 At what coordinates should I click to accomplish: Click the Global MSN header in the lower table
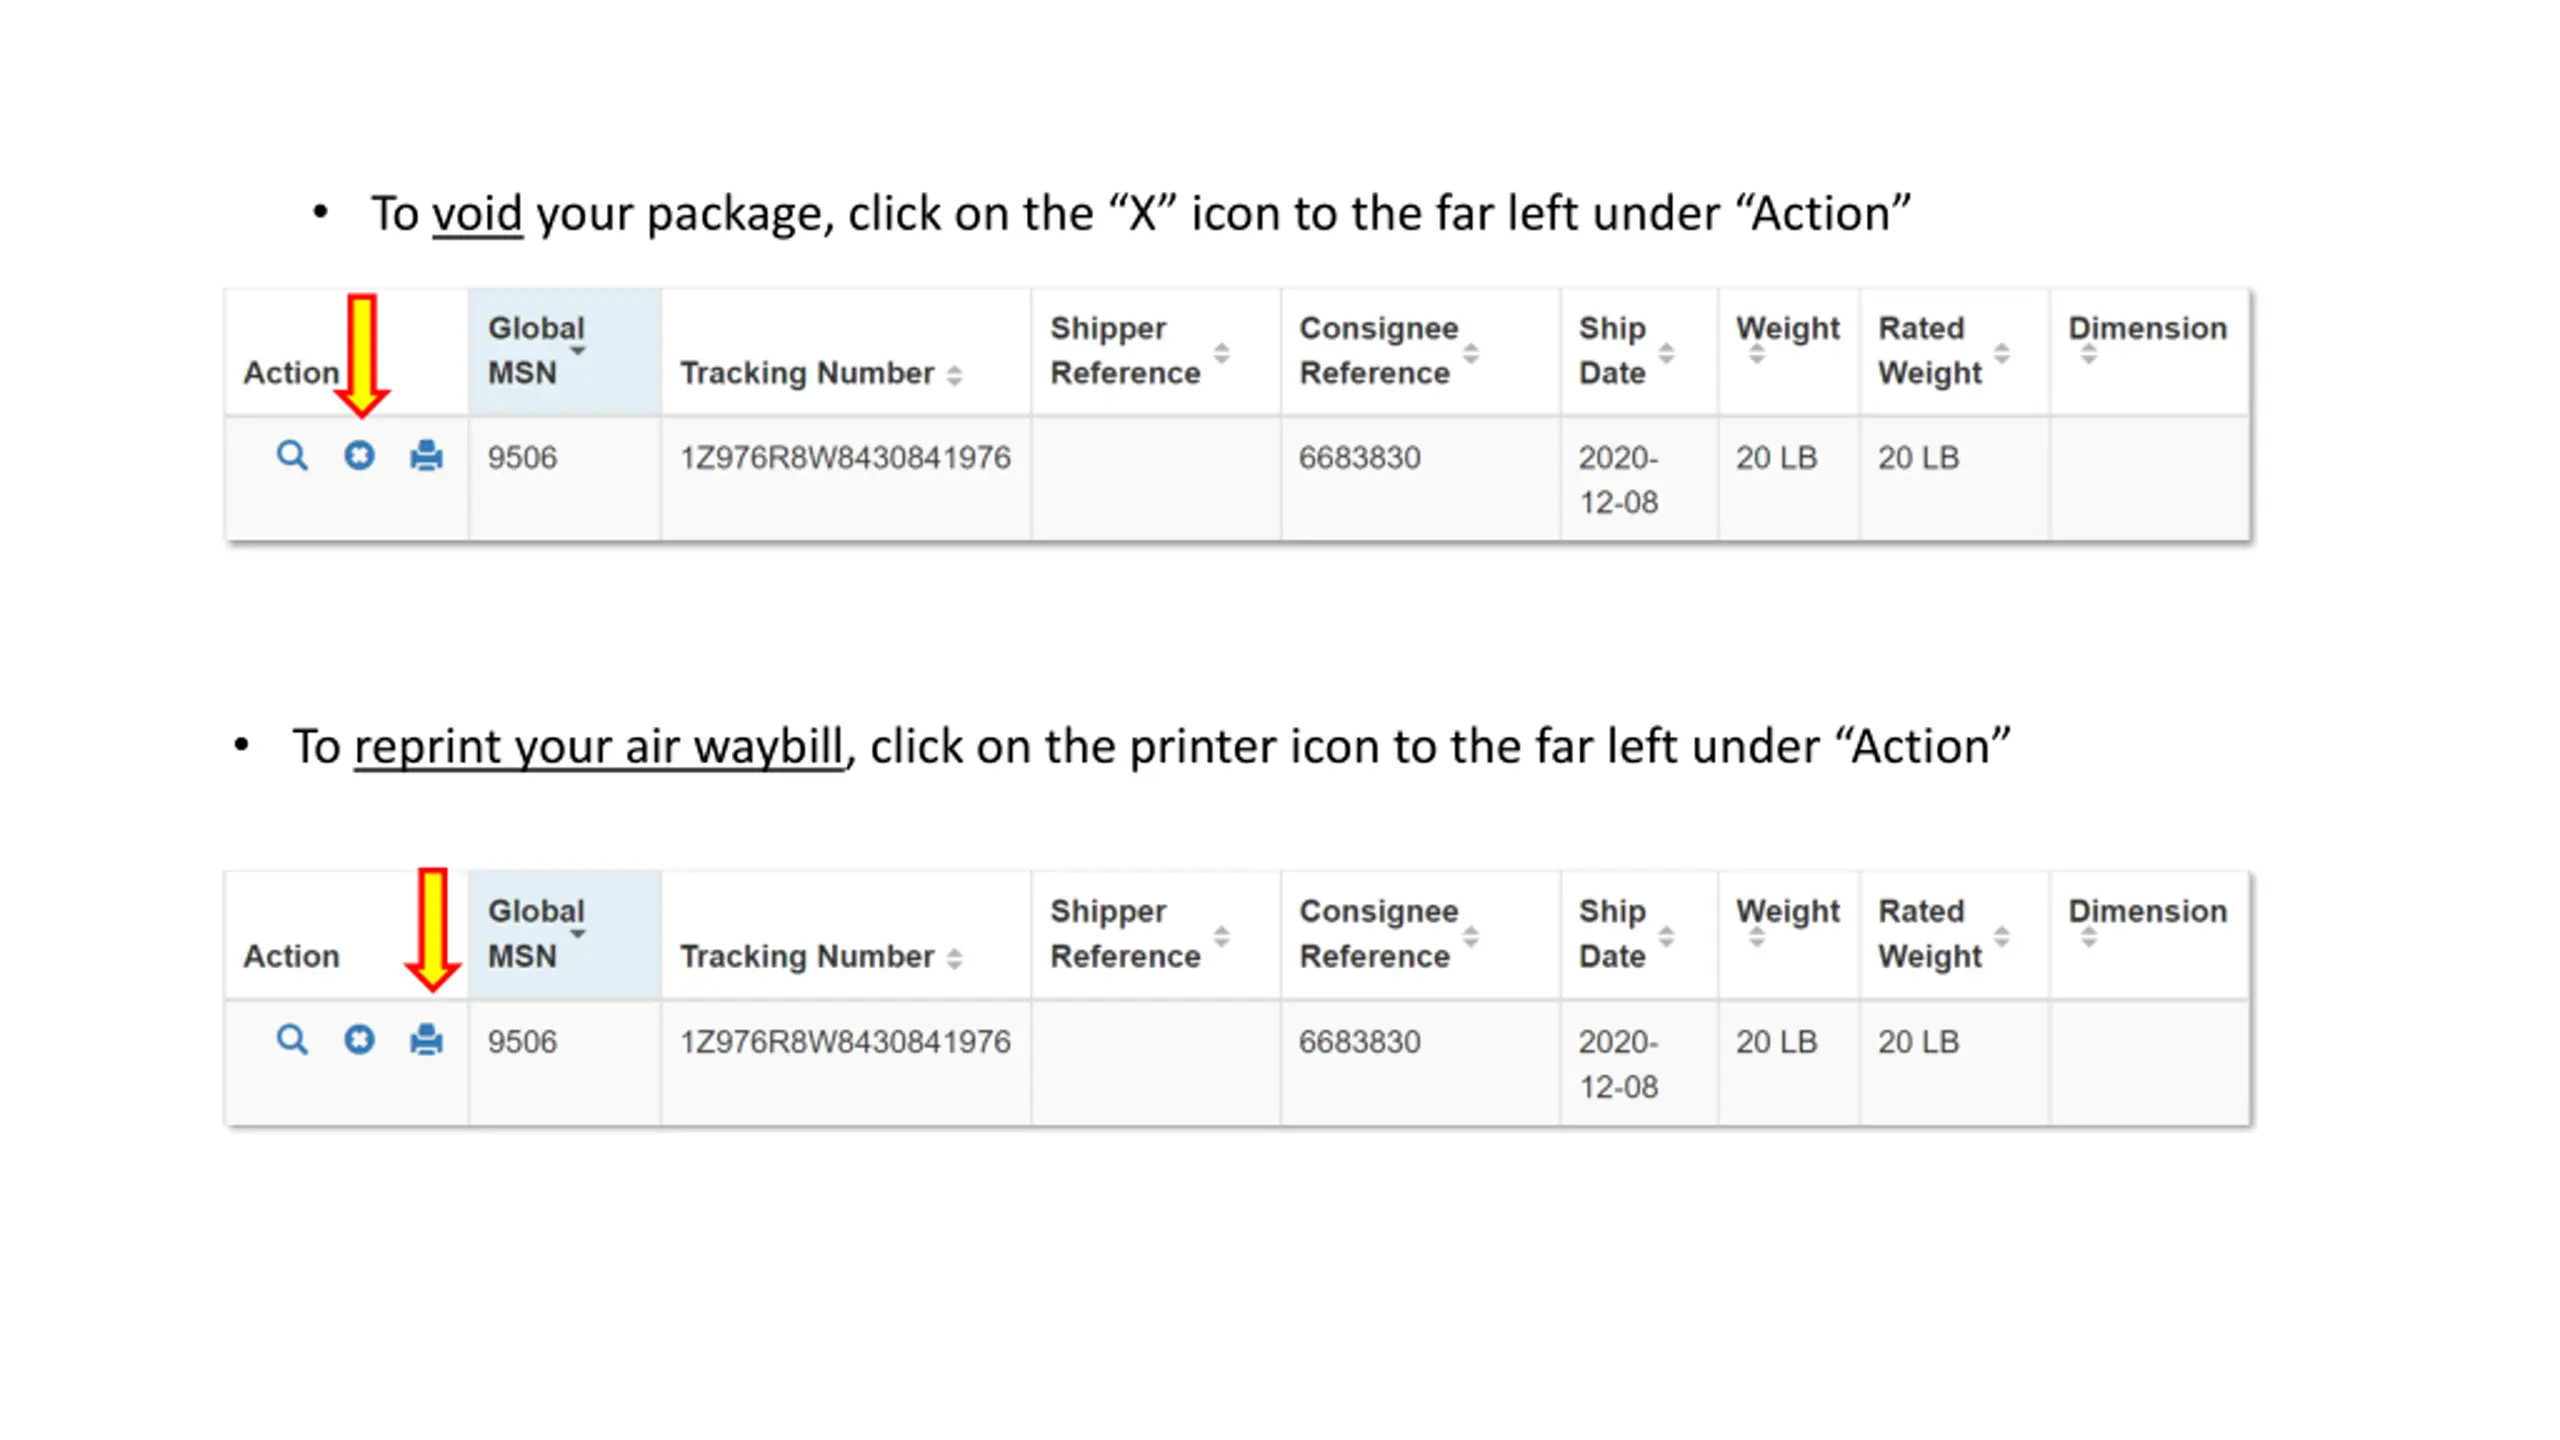click(x=564, y=935)
